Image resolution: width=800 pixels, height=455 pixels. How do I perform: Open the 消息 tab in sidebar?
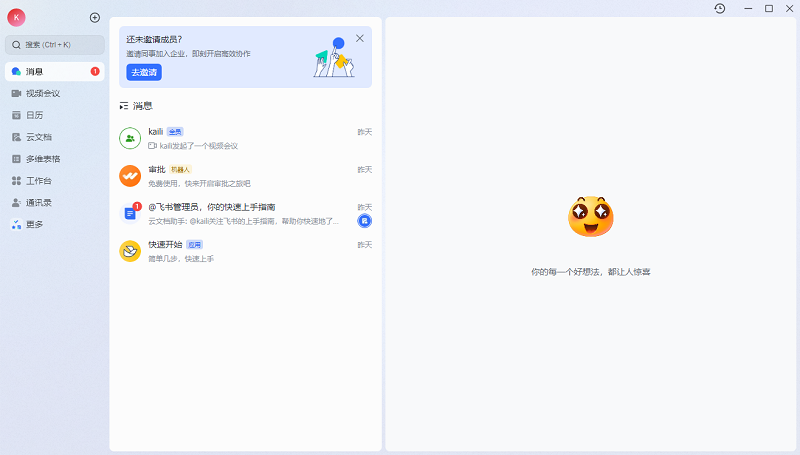click(x=55, y=71)
